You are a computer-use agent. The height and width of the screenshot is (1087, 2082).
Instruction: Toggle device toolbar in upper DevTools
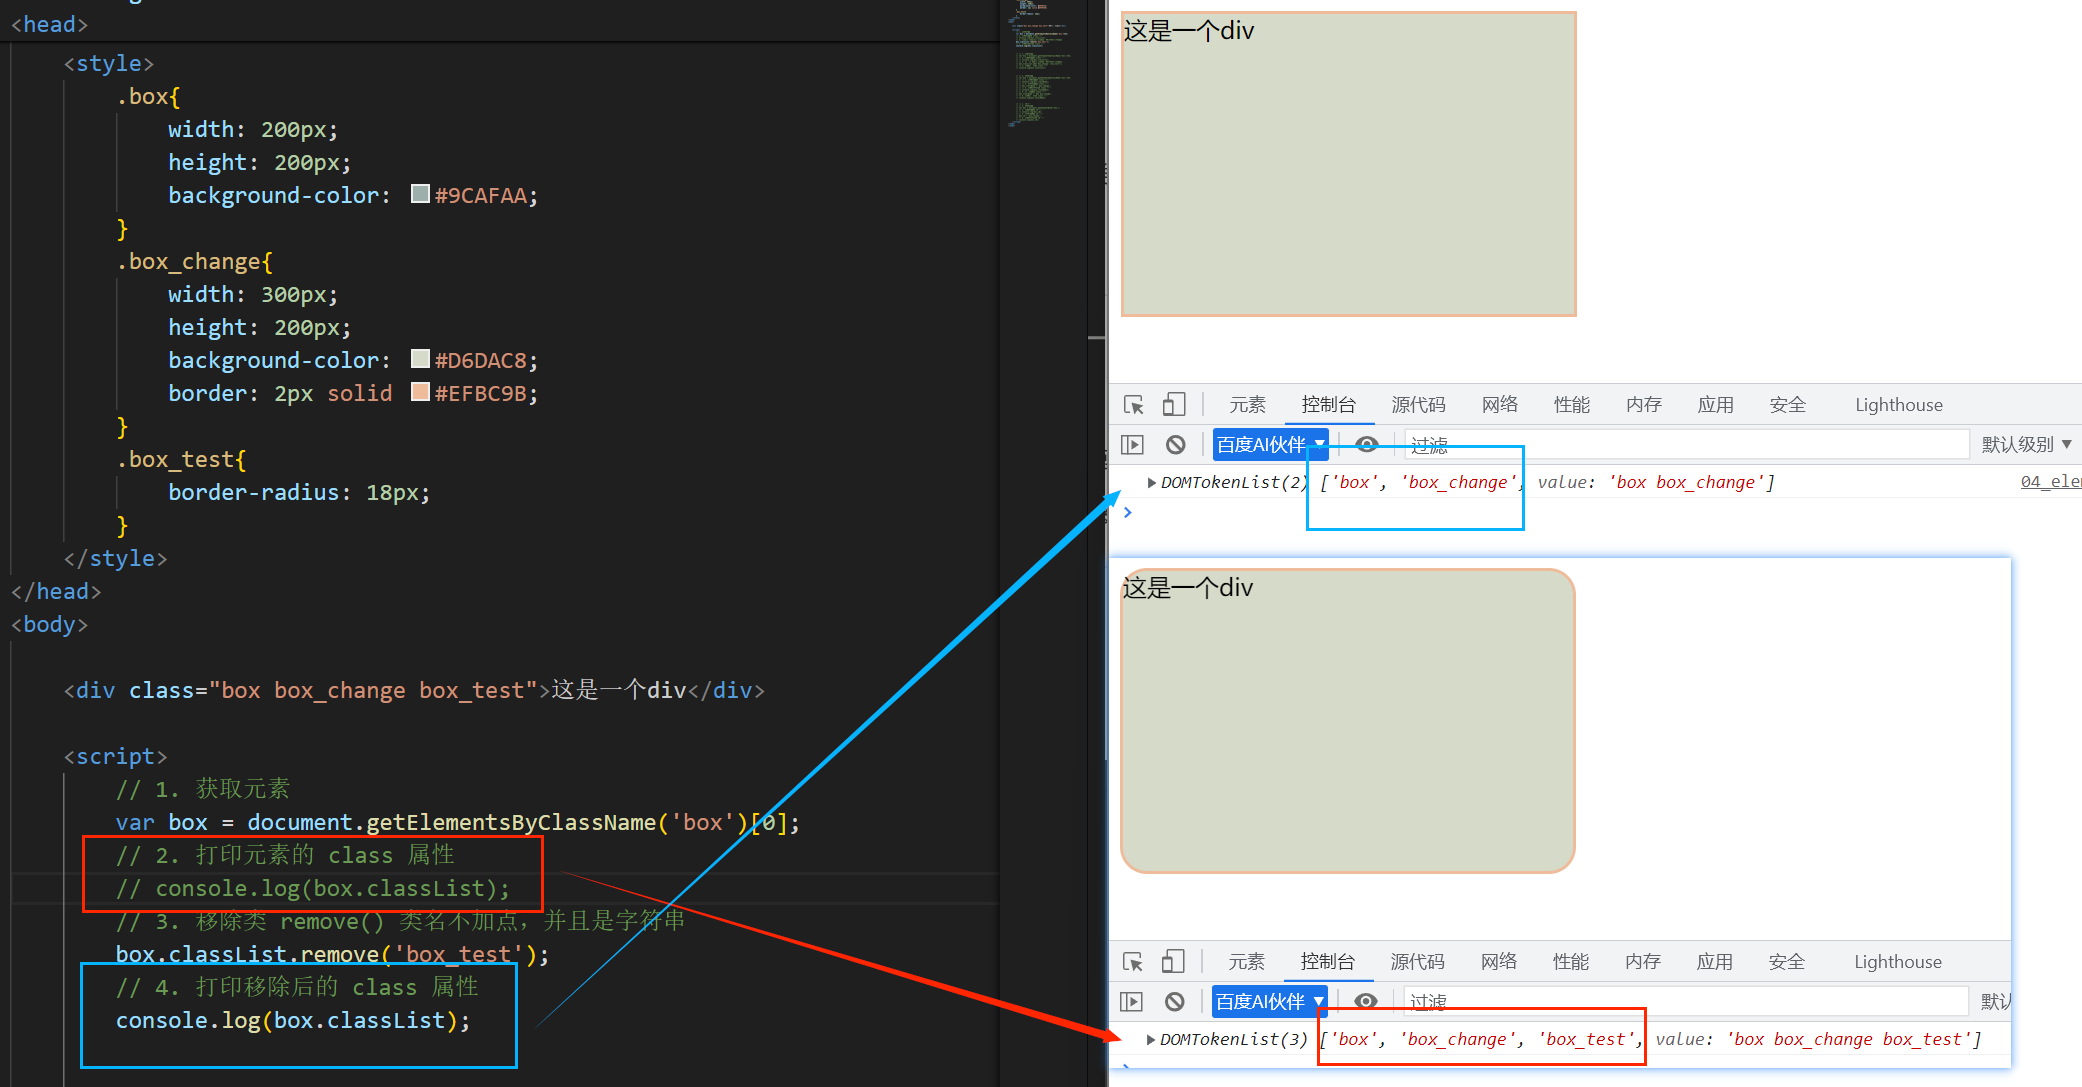pos(1174,405)
